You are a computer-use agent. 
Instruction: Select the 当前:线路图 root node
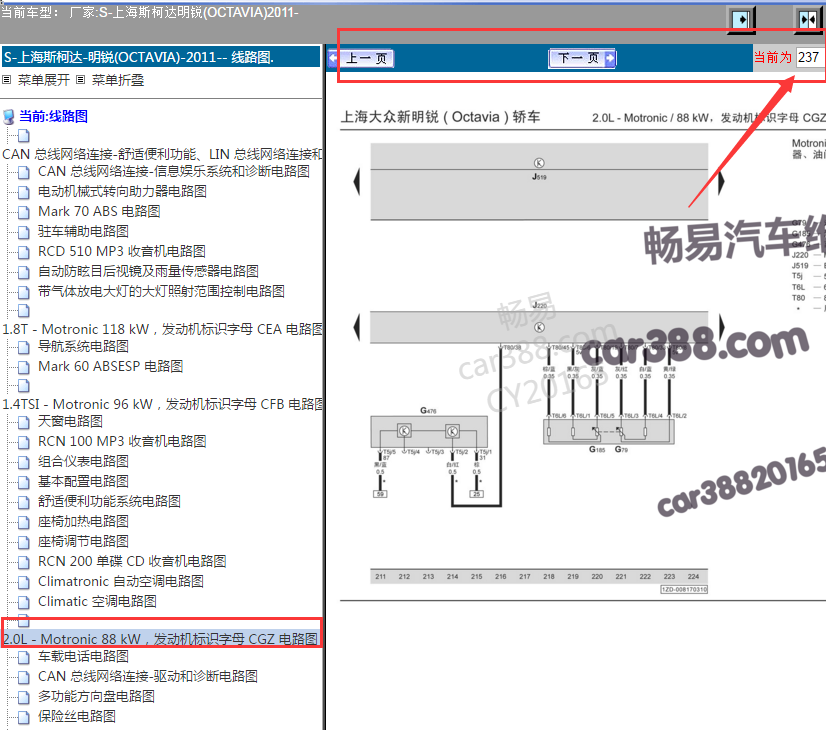coord(53,116)
